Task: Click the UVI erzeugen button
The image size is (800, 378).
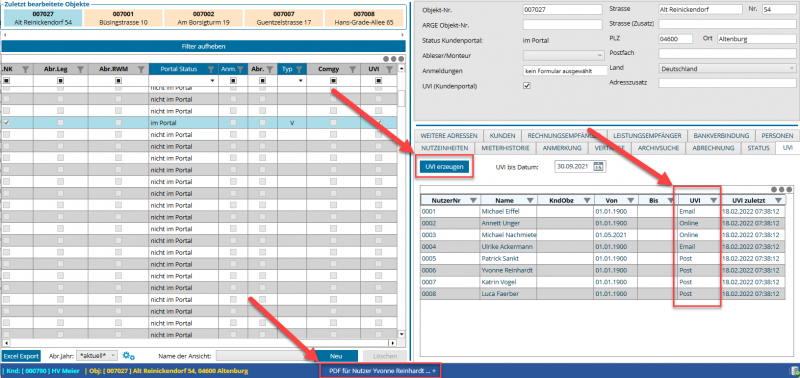Action: pos(444,167)
